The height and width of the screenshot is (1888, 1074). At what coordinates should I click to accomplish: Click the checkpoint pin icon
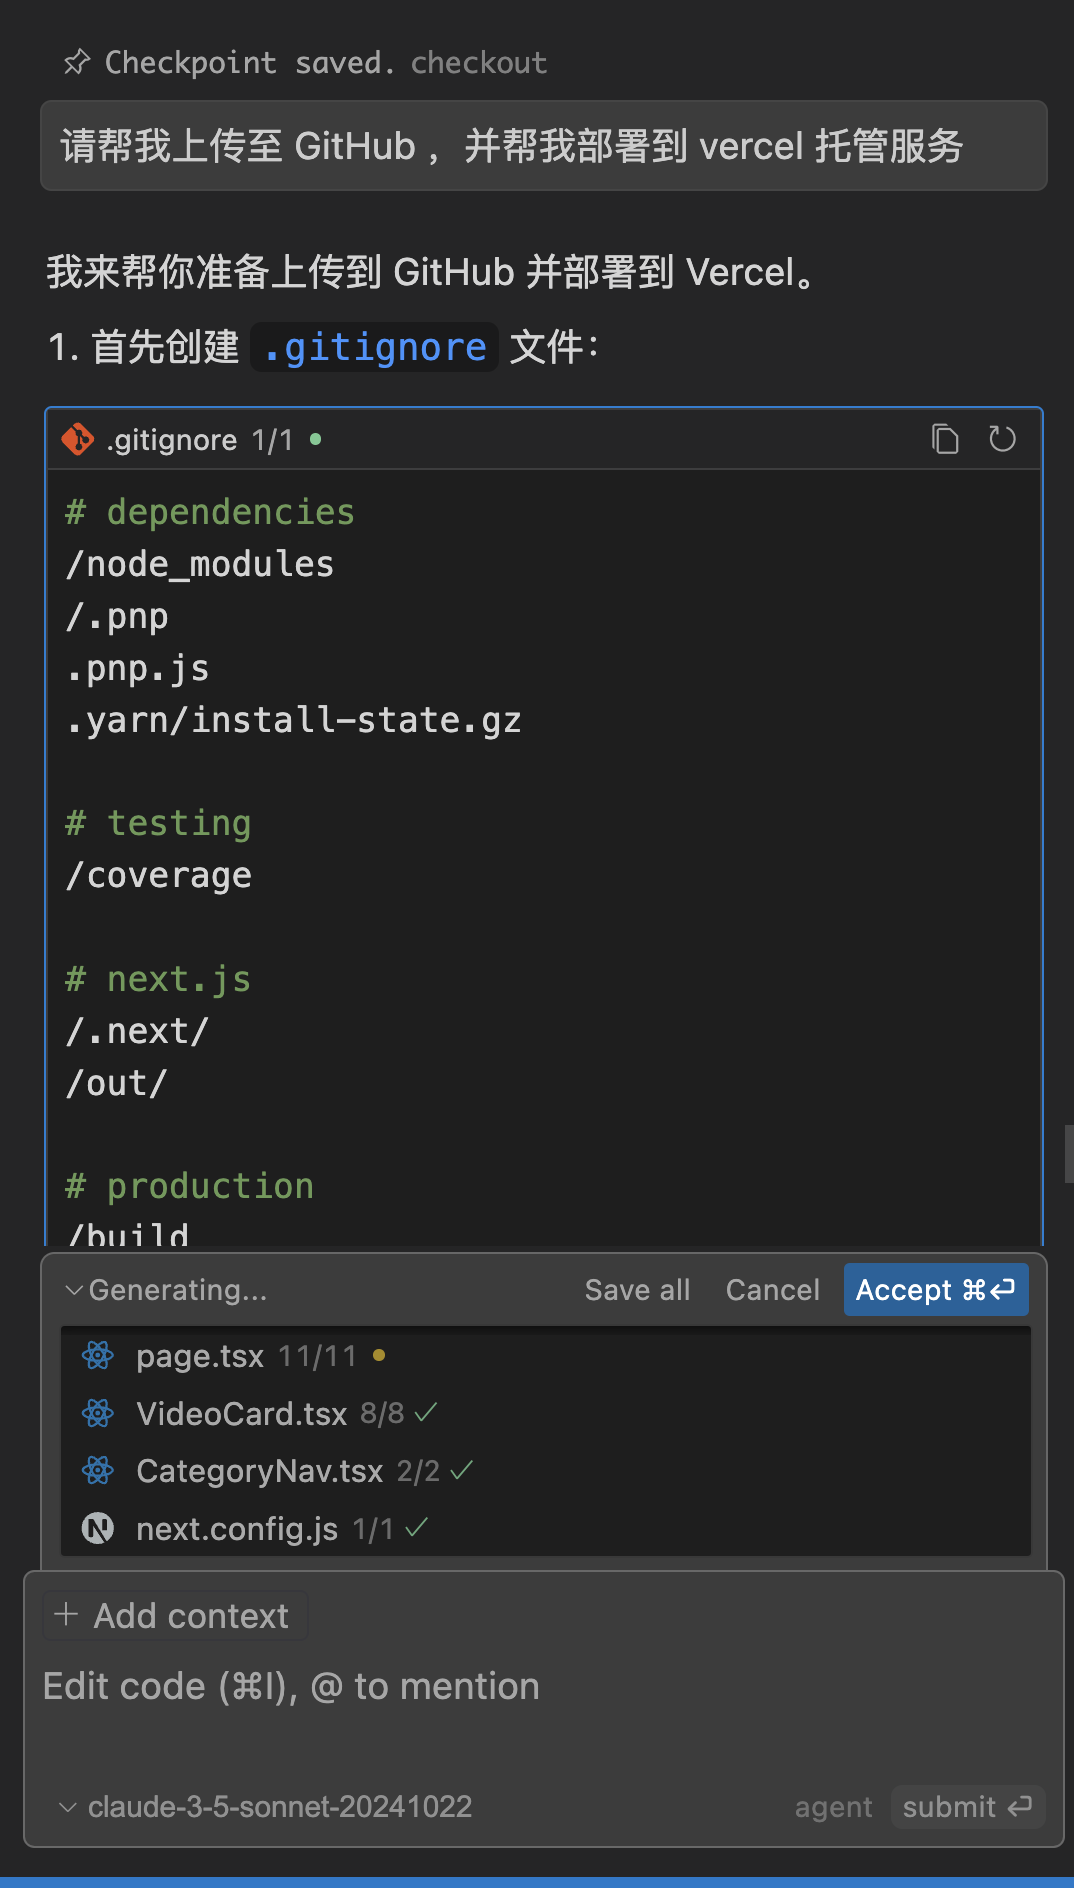point(77,62)
